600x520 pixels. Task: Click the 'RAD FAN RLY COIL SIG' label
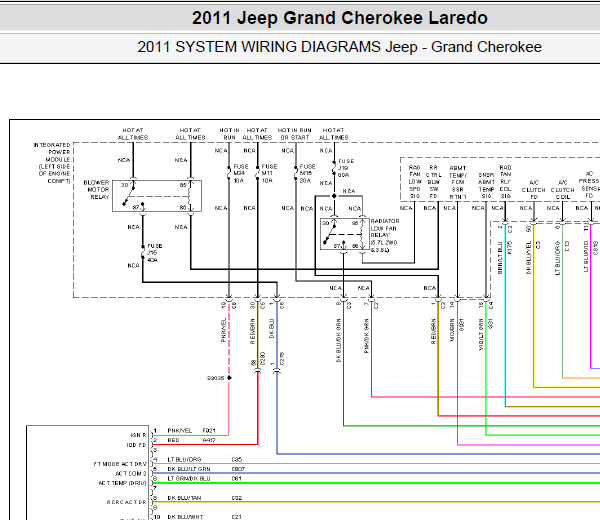pos(505,182)
